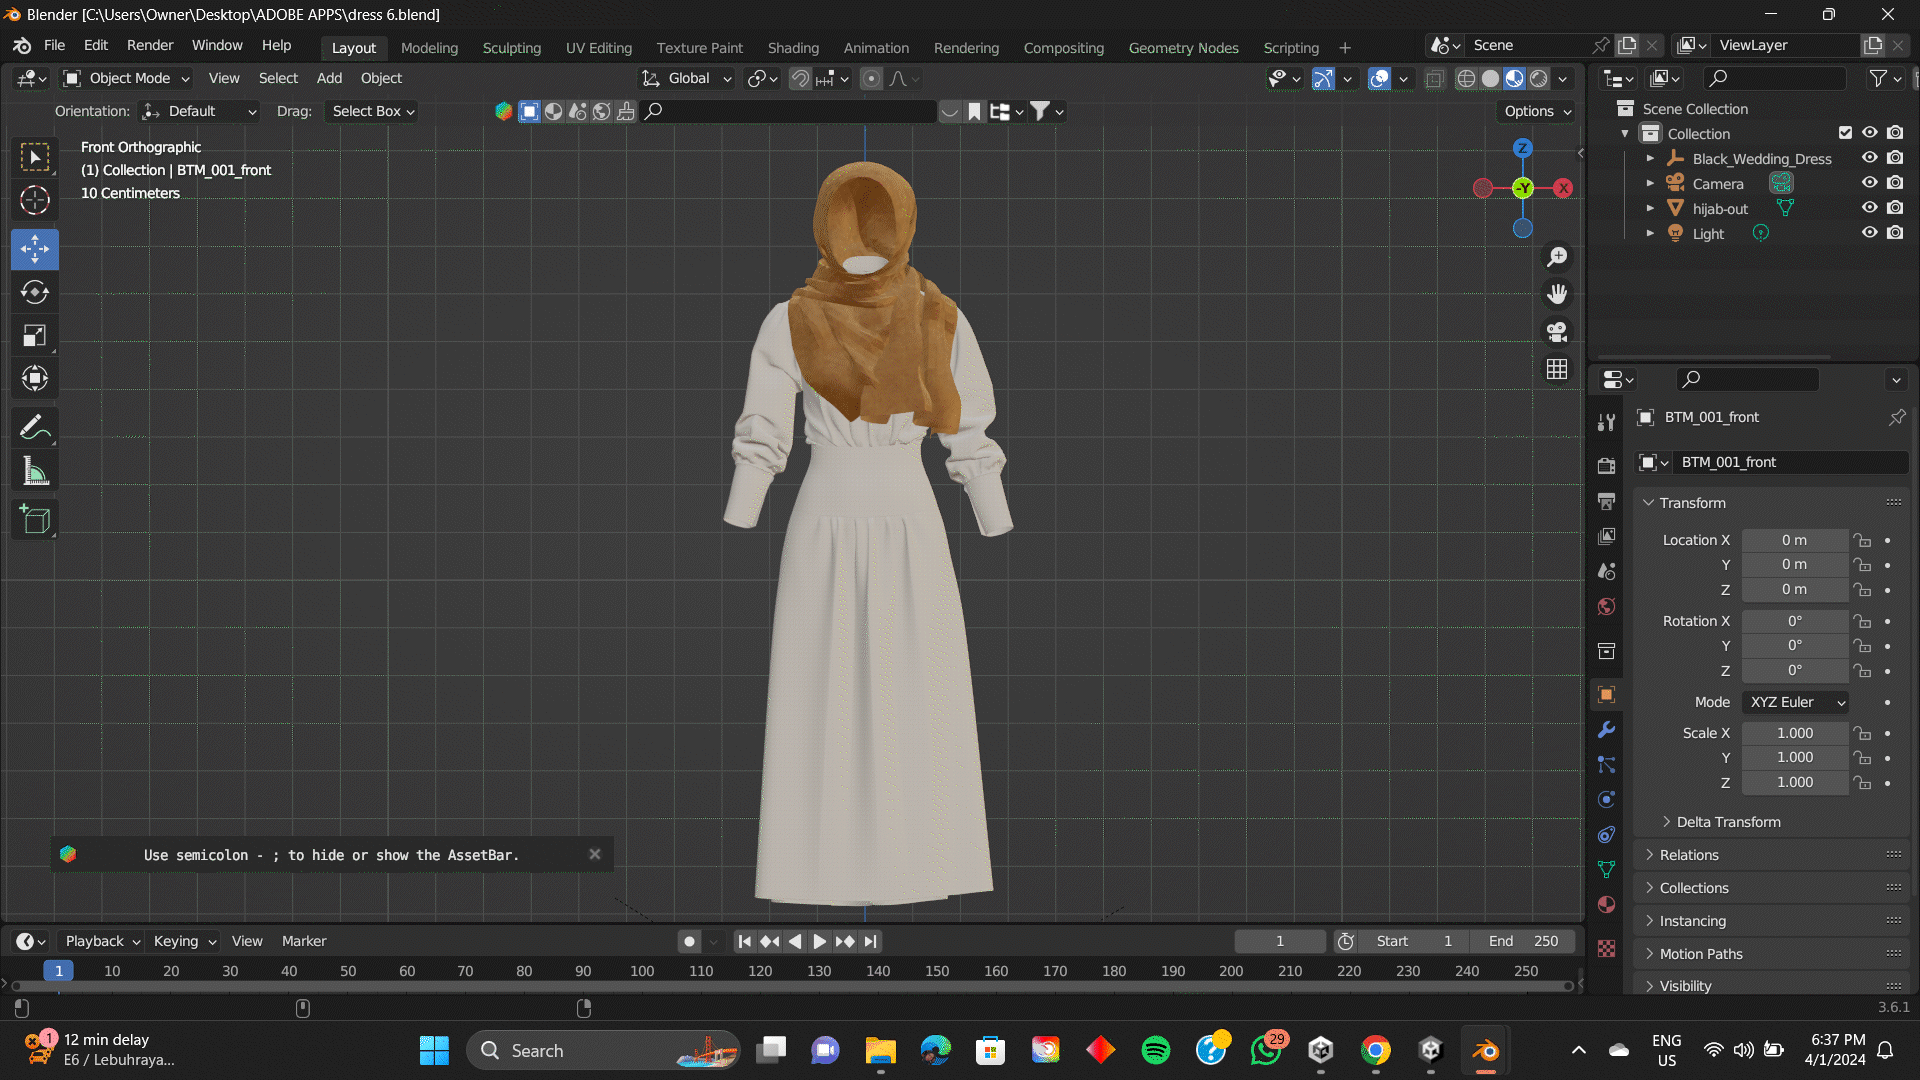This screenshot has height=1080, width=1920.
Task: Click the Add Cube tool icon
Action: [35, 519]
